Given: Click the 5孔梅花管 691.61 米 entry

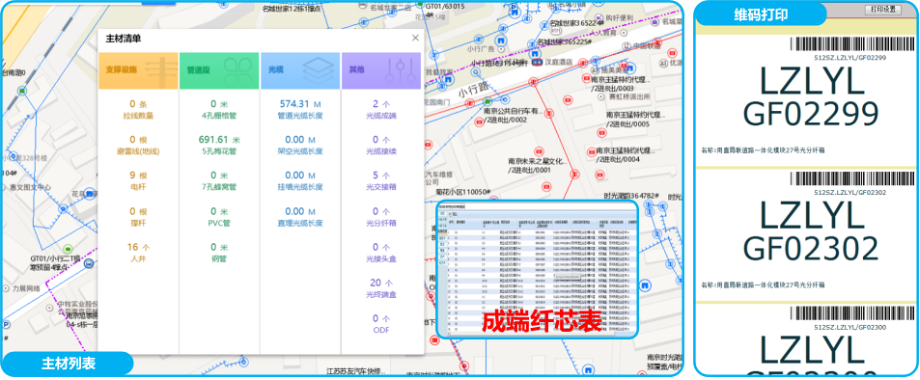Looking at the screenshot, I should pyautogui.click(x=219, y=145).
